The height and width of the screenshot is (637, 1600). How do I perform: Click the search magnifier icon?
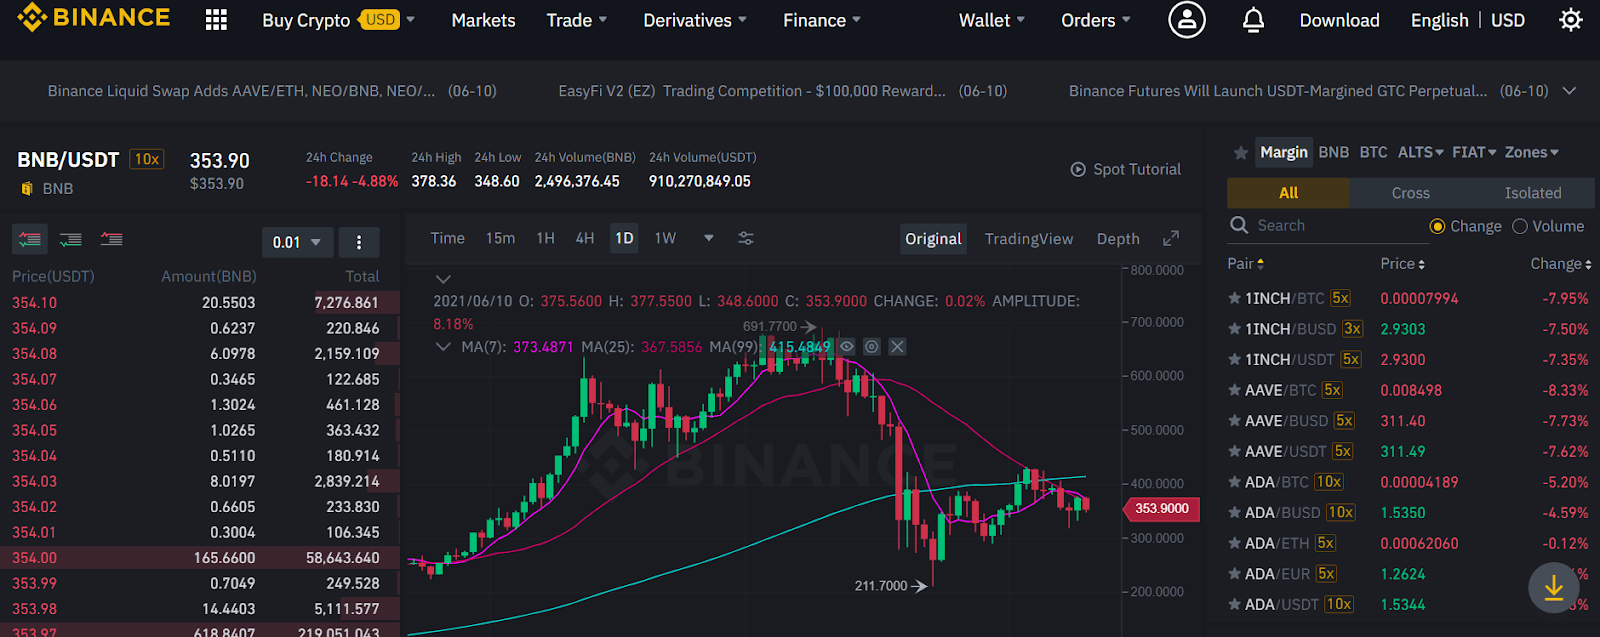tap(1239, 225)
